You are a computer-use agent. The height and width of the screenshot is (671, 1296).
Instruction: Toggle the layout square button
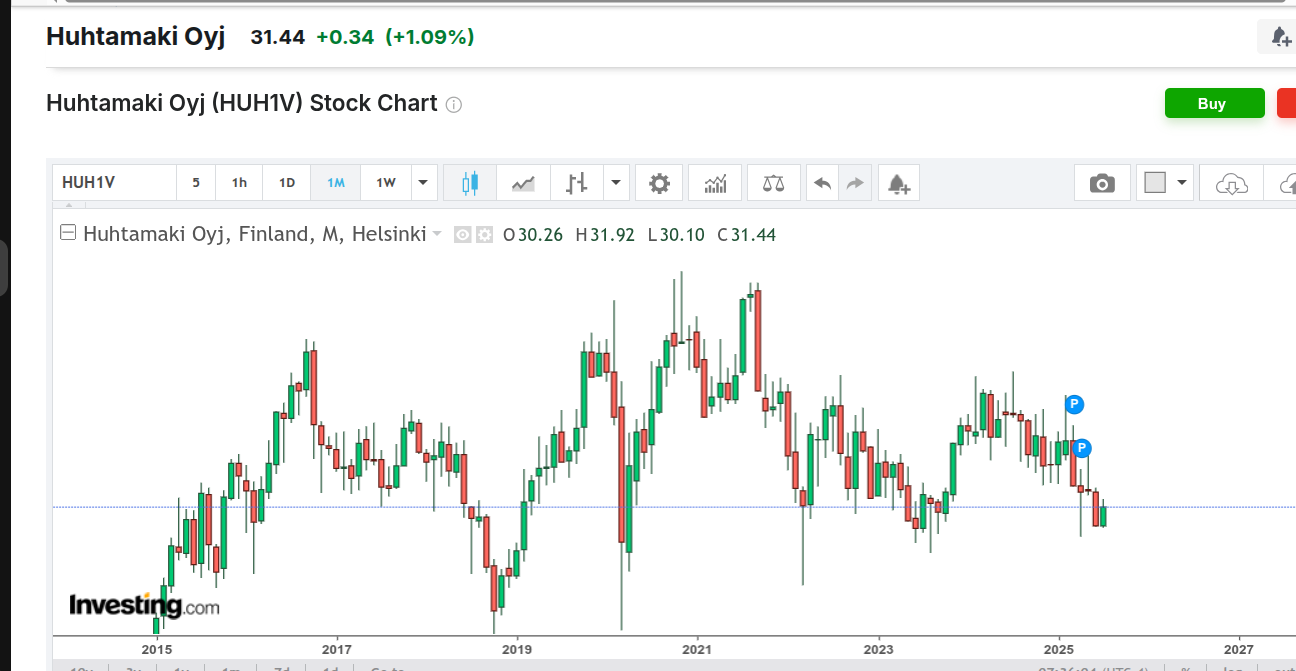[x=1155, y=183]
